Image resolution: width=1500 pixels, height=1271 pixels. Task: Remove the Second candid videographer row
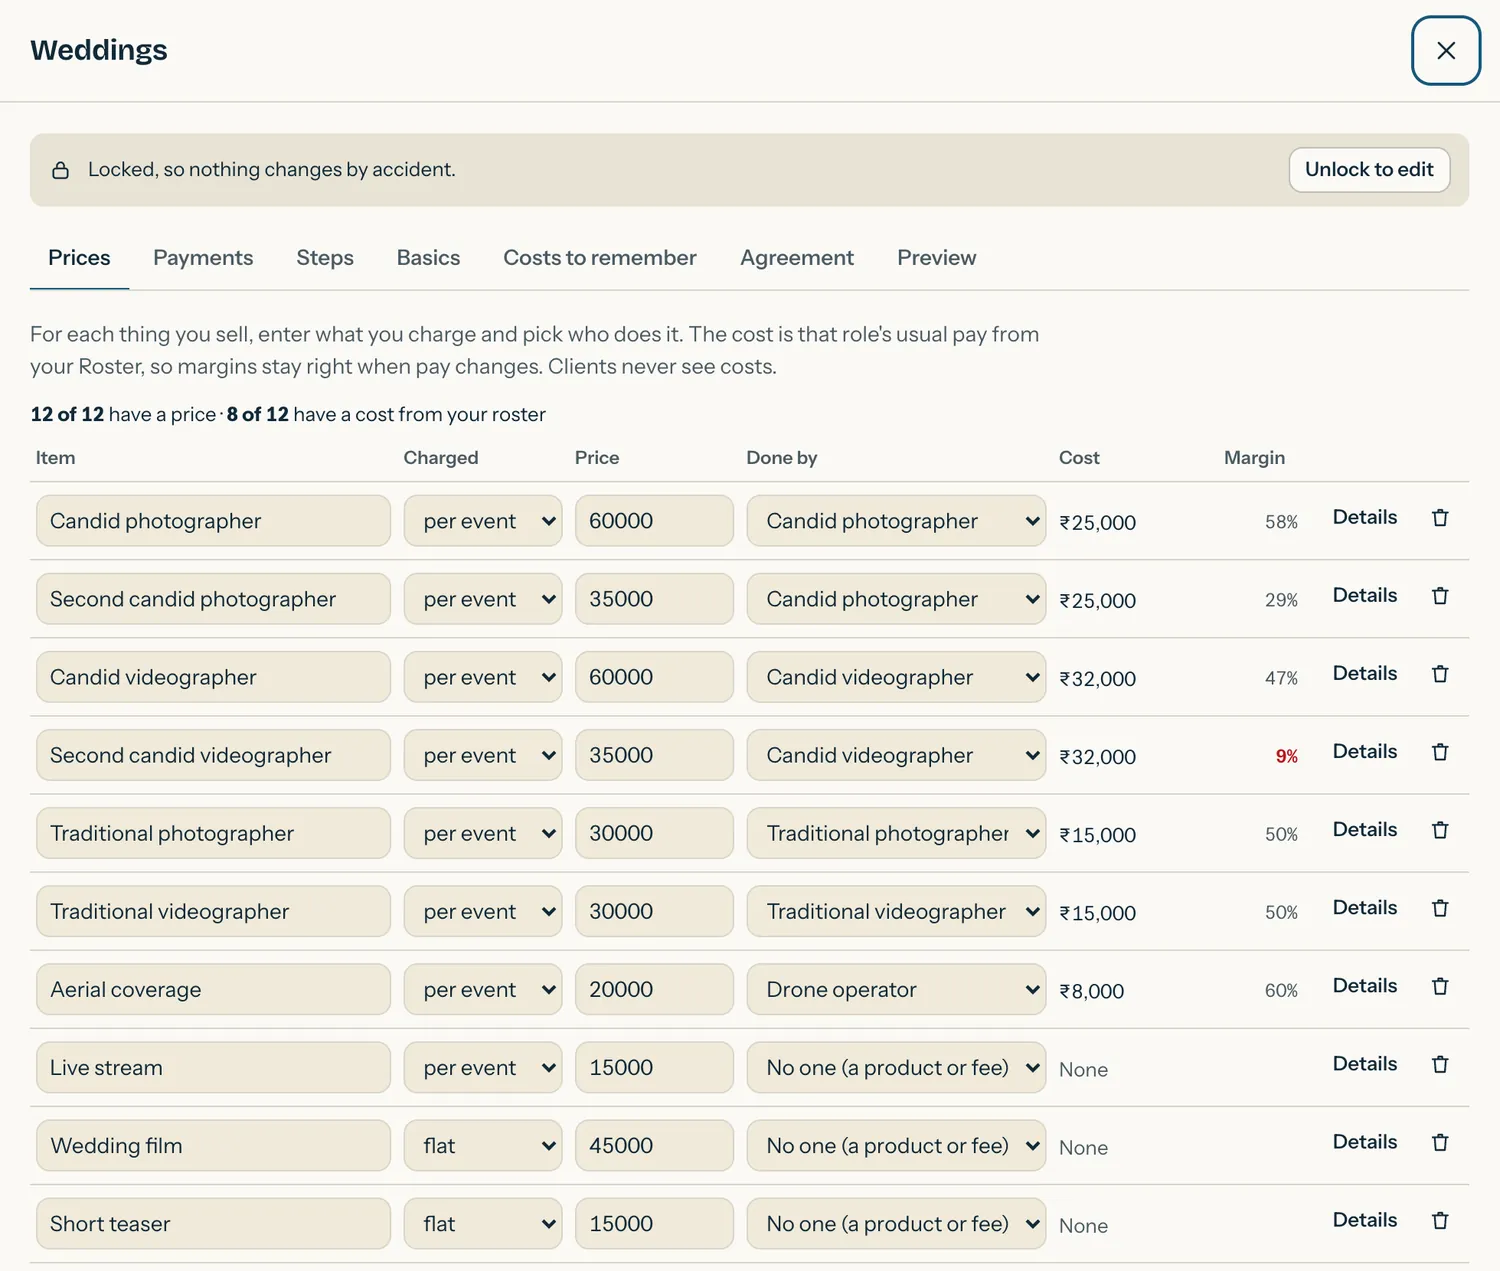1440,752
